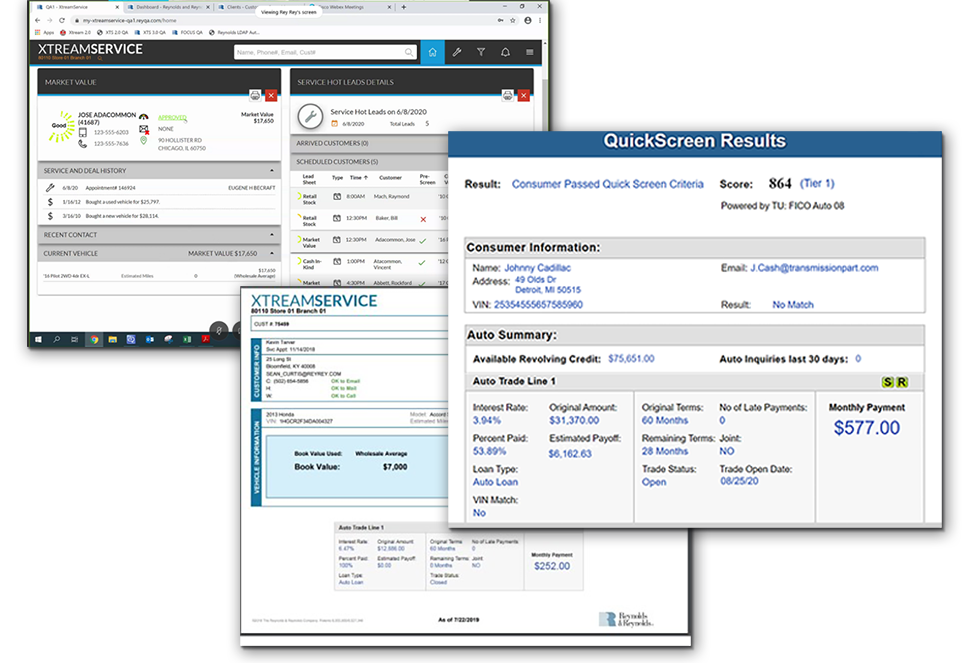Open the filter funnel in XtreamService header
The width and height of the screenshot is (974, 663).
pyautogui.click(x=481, y=52)
